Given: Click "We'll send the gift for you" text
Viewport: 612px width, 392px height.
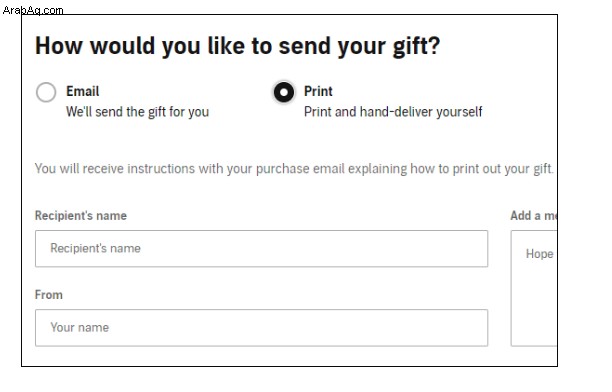Looking at the screenshot, I should [x=137, y=112].
